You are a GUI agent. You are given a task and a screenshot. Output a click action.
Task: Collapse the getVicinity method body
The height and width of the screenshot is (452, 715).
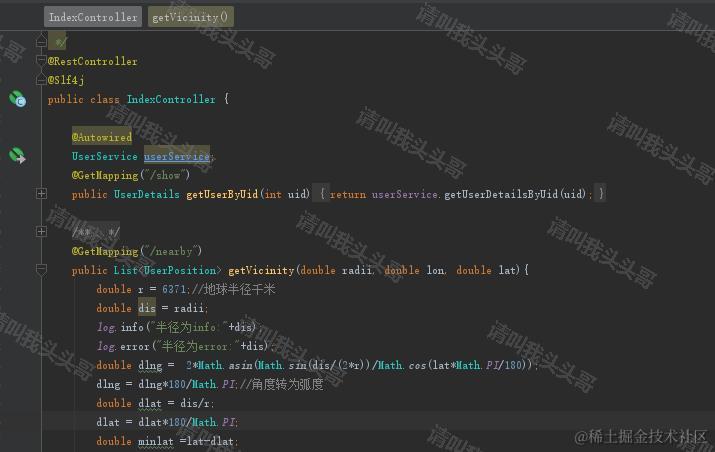click(x=41, y=270)
